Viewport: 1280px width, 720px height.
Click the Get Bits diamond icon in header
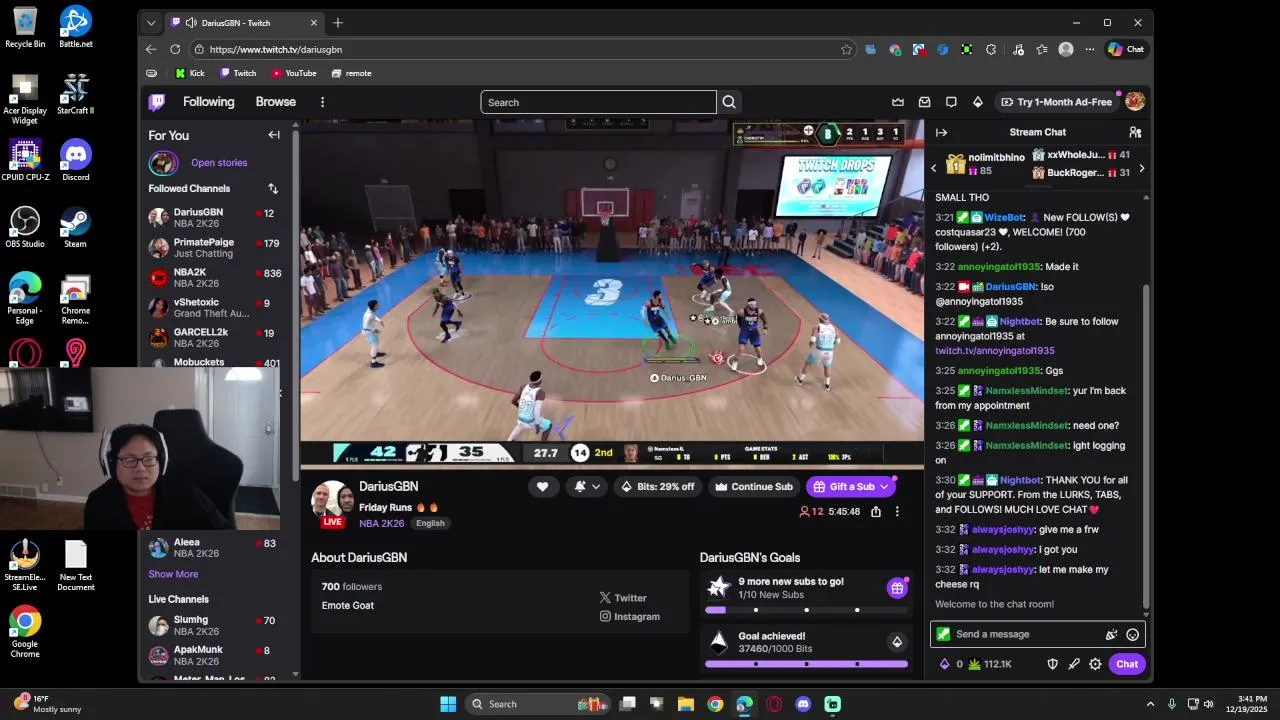point(978,102)
